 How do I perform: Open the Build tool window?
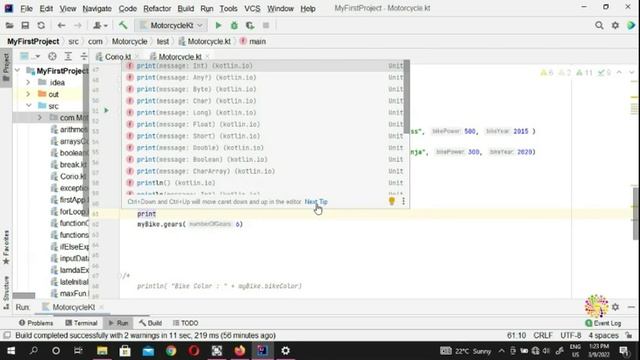150,323
